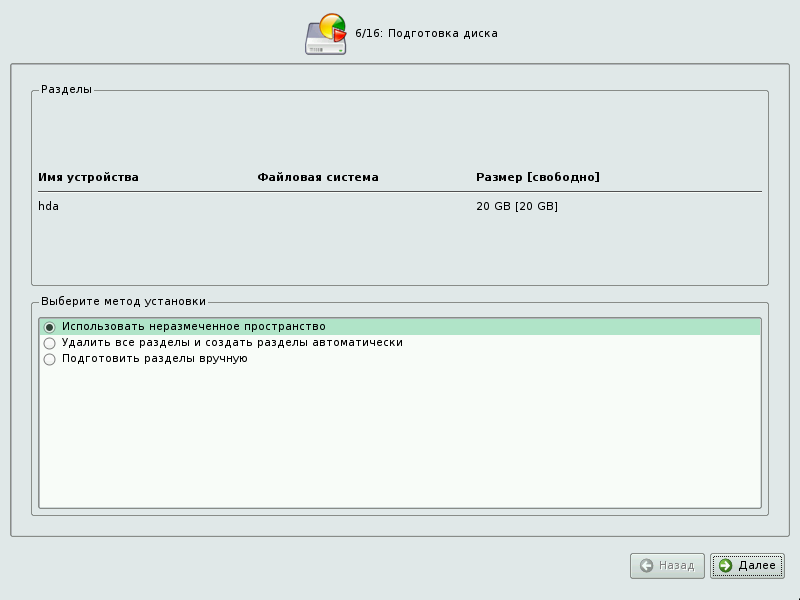Click the Выберите метод установки group label

[x=123, y=301]
